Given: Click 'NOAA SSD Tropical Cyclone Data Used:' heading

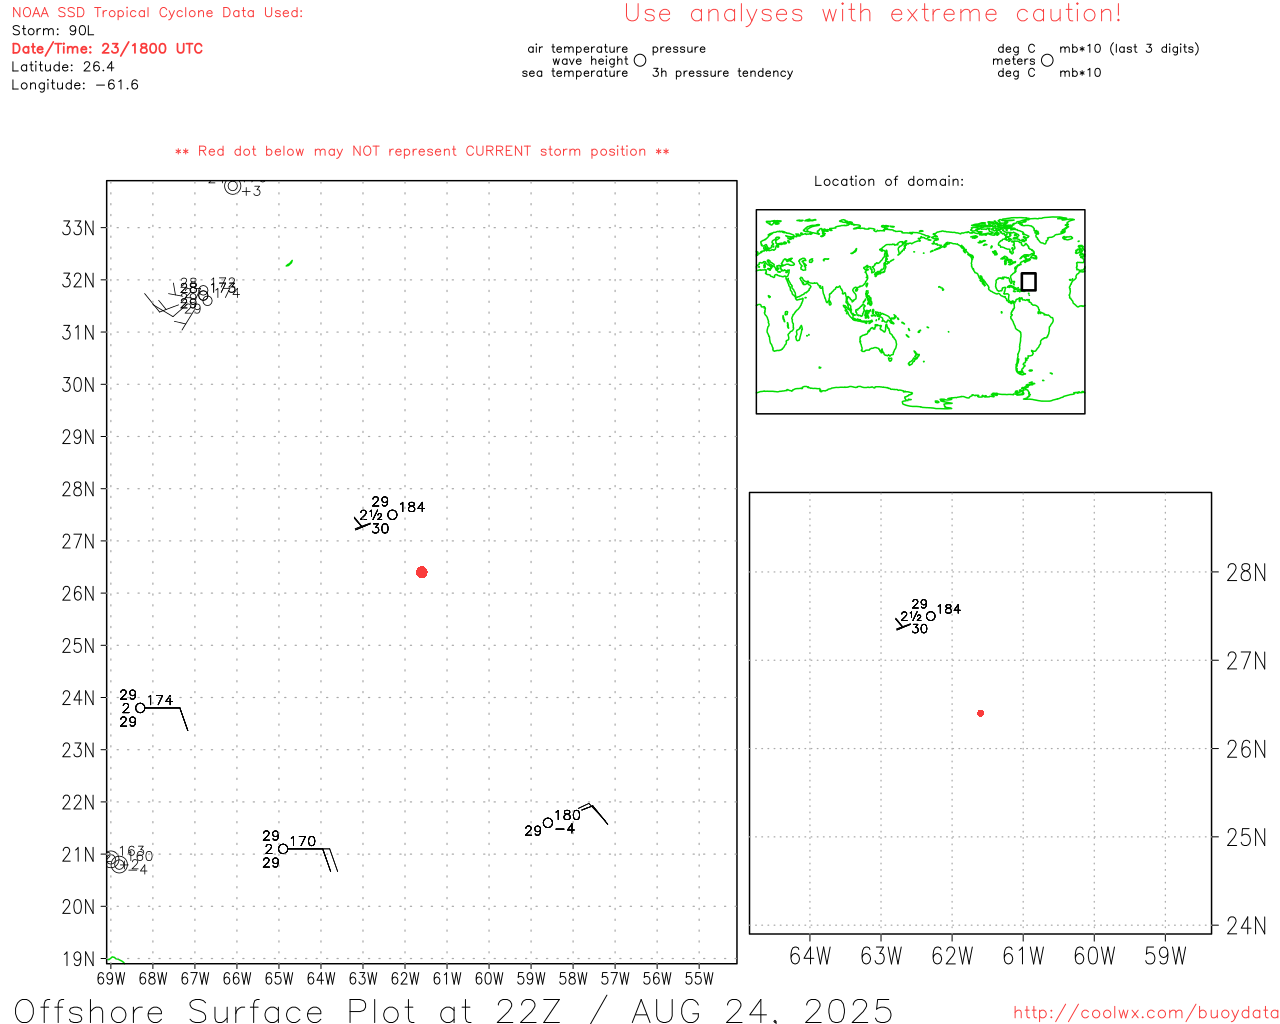Looking at the screenshot, I should tap(157, 13).
